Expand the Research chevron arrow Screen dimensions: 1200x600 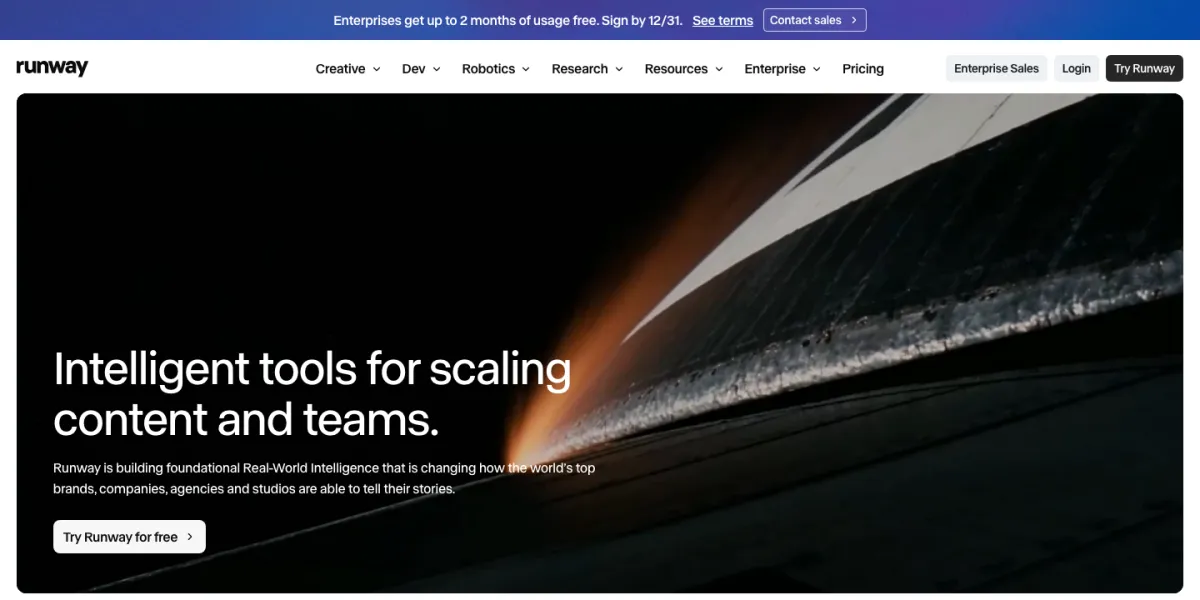pyautogui.click(x=619, y=69)
